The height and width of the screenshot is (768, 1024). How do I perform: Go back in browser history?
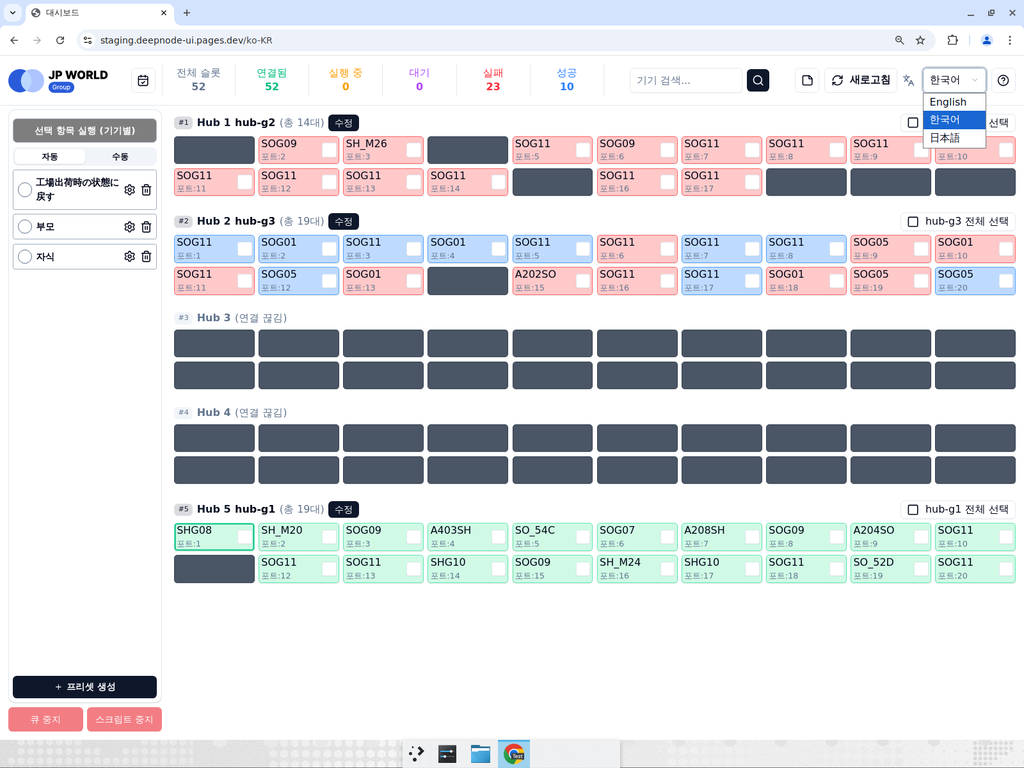point(14,40)
